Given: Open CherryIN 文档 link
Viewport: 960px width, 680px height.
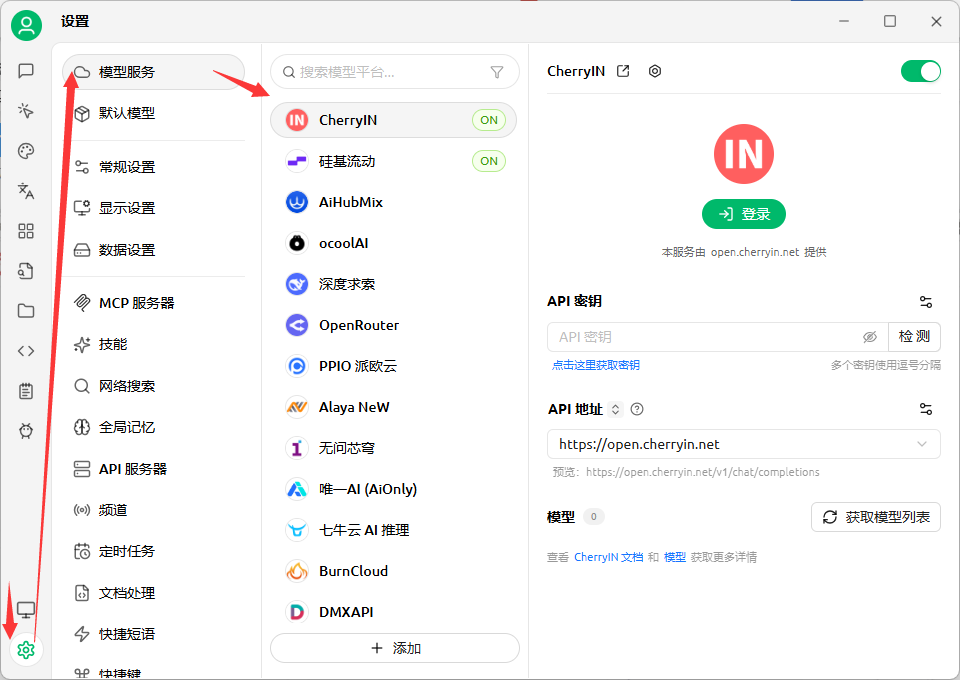Looking at the screenshot, I should click(x=609, y=557).
